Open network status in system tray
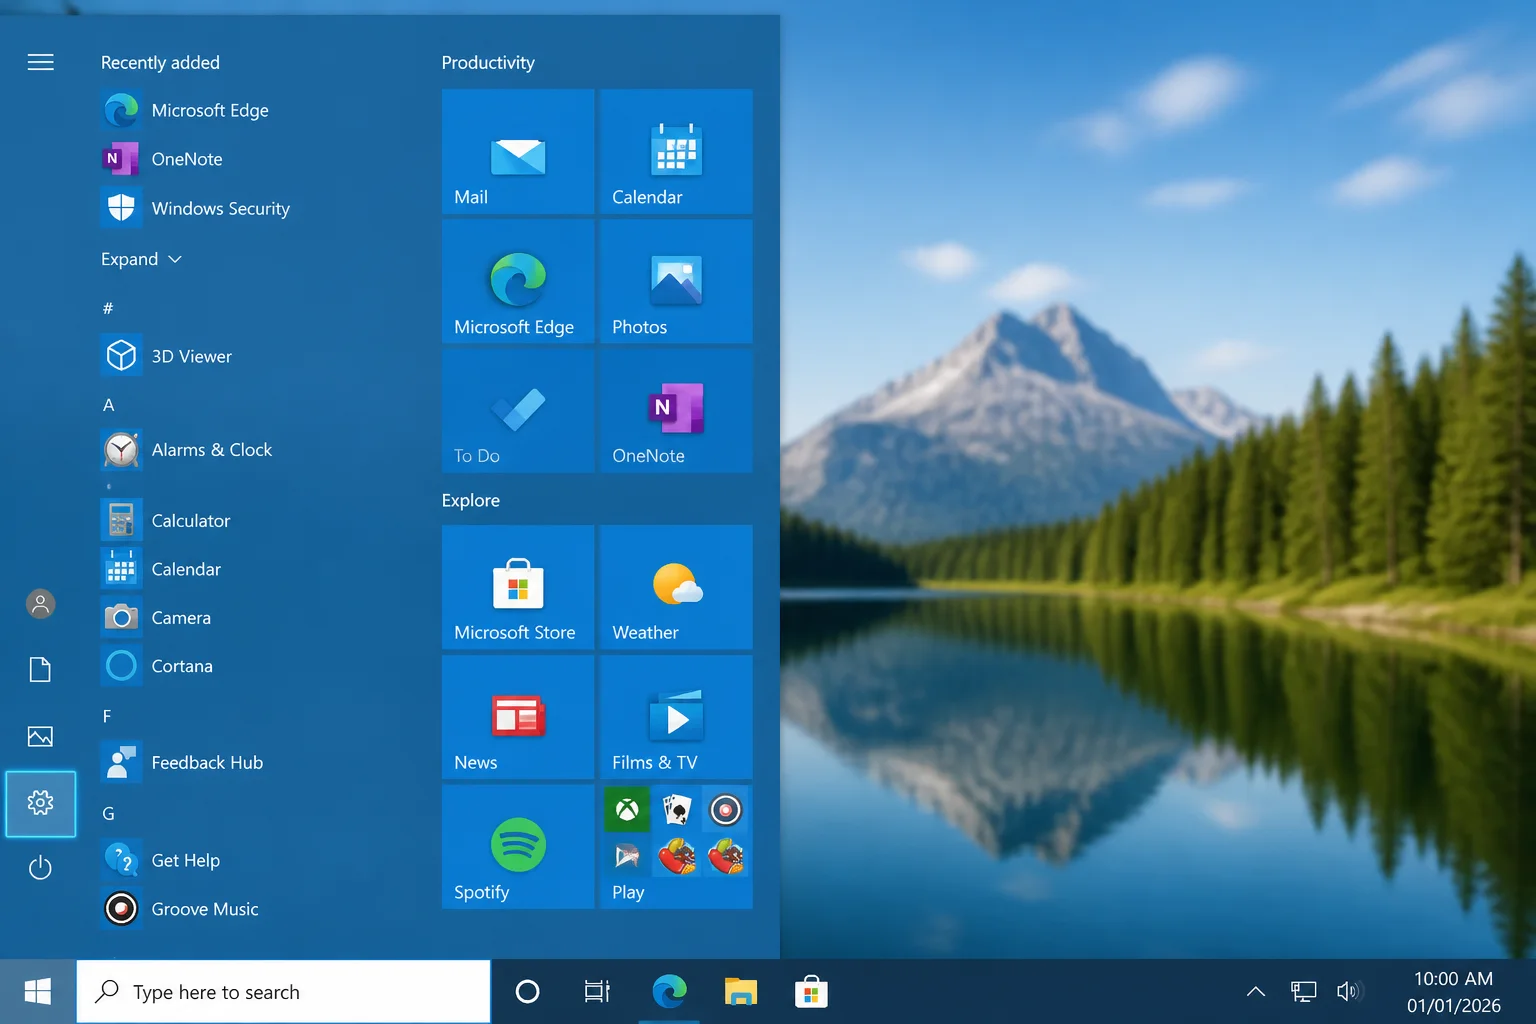Image resolution: width=1536 pixels, height=1024 pixels. click(x=1303, y=991)
